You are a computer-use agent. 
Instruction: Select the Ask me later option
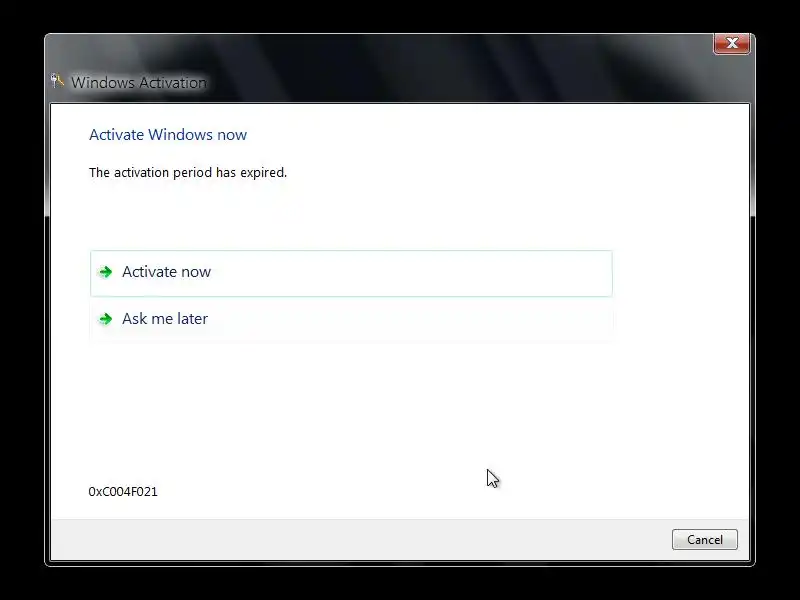(x=351, y=319)
